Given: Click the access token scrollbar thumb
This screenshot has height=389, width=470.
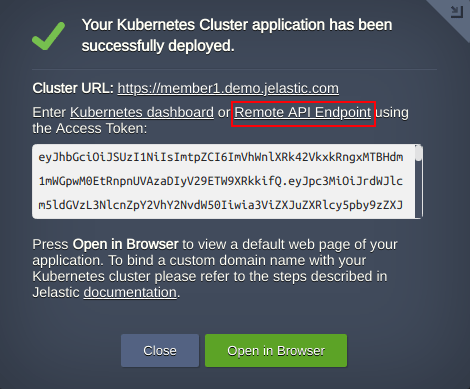Looking at the screenshot, I should (419, 153).
